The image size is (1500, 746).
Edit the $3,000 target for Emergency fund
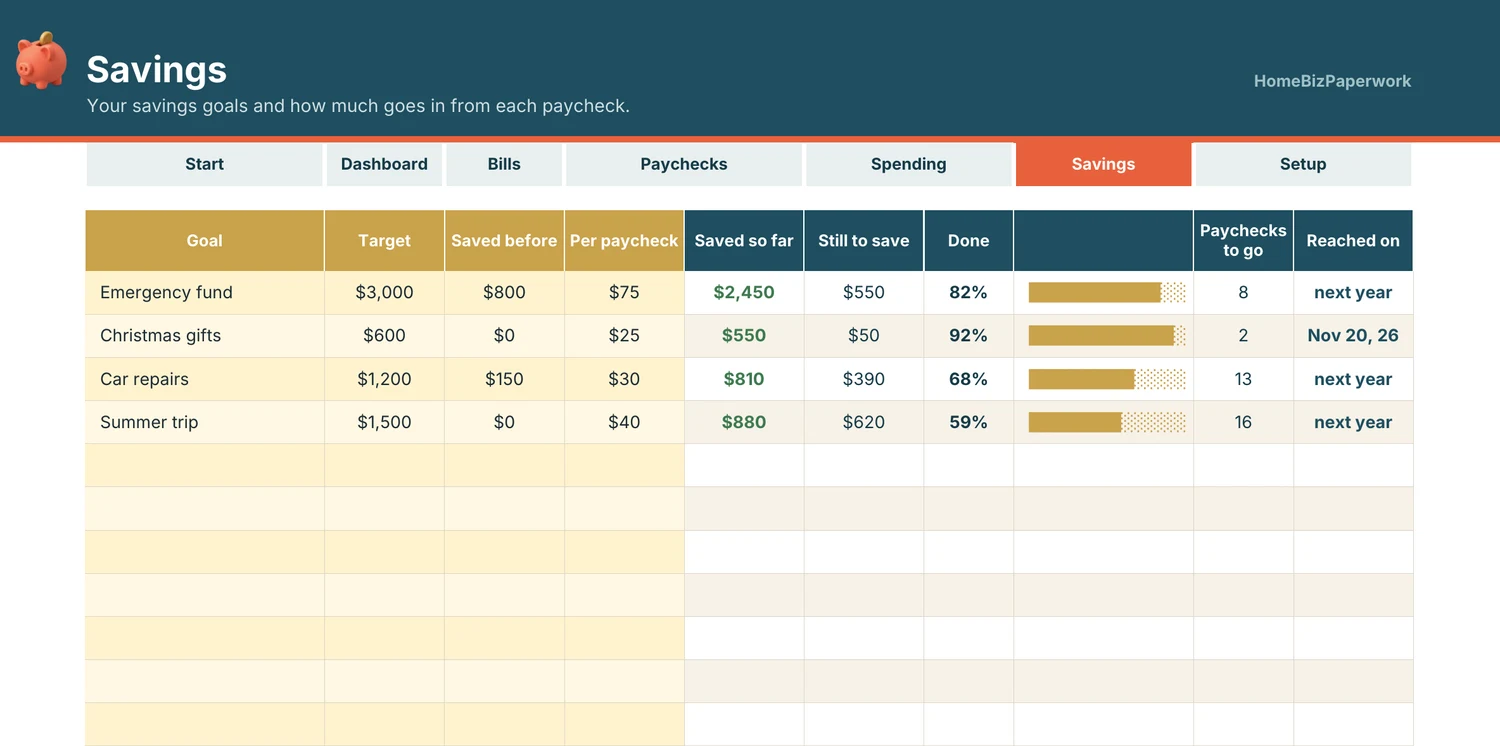(385, 293)
